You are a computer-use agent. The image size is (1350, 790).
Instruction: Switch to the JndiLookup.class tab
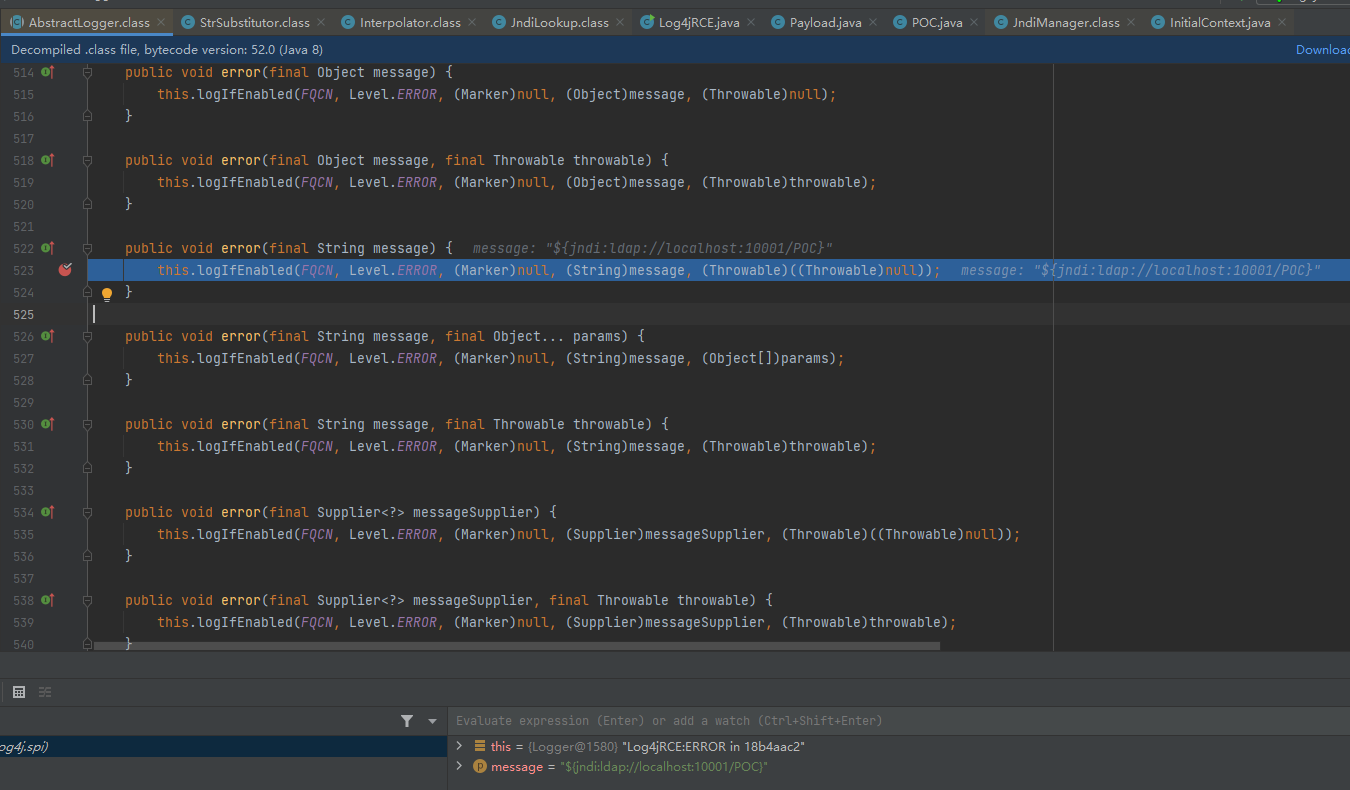[559, 22]
